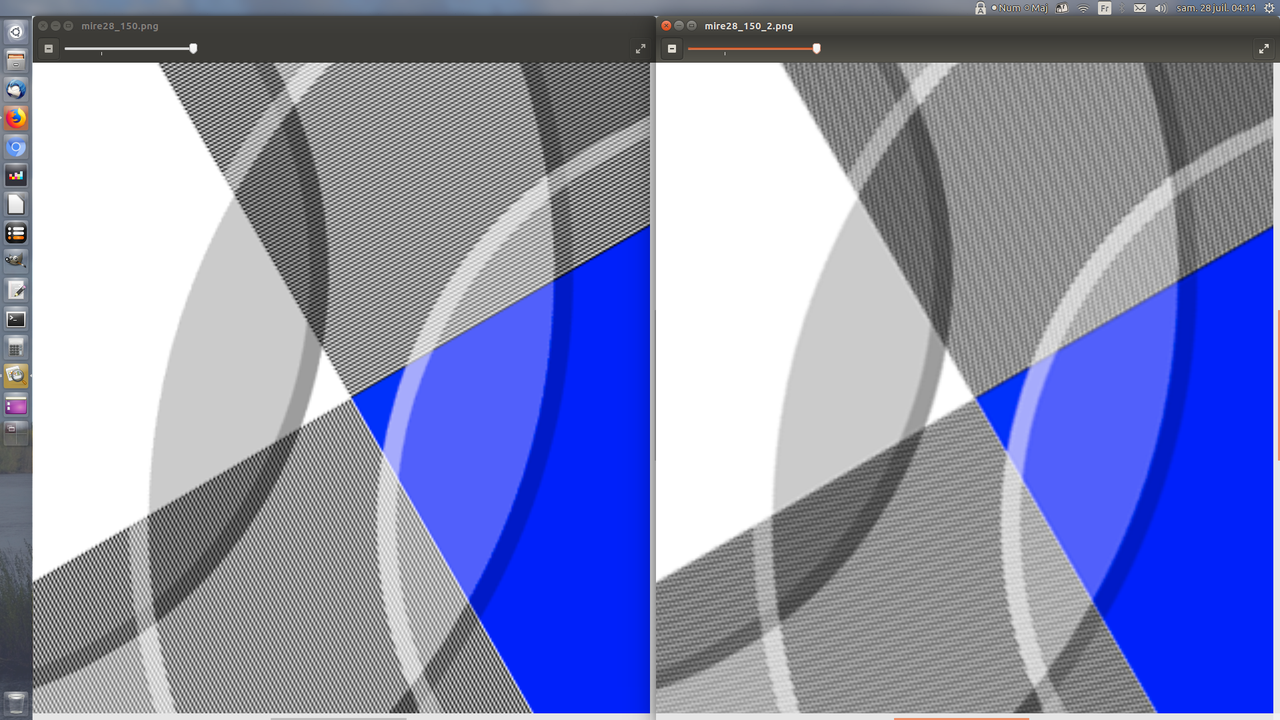
Task: Open the blank document app in dock
Action: 15,204
